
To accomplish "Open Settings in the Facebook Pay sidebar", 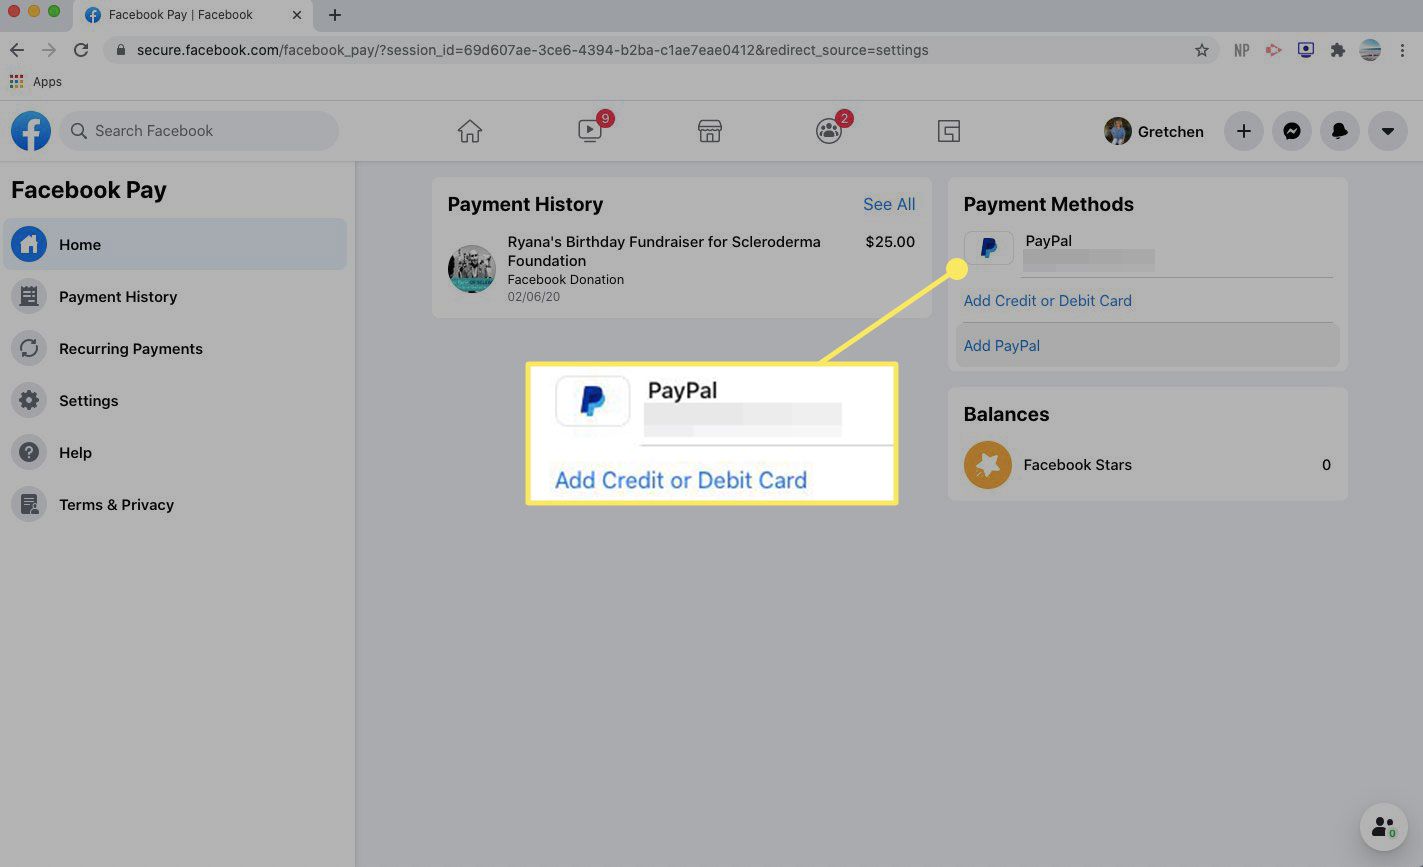I will tap(88, 401).
